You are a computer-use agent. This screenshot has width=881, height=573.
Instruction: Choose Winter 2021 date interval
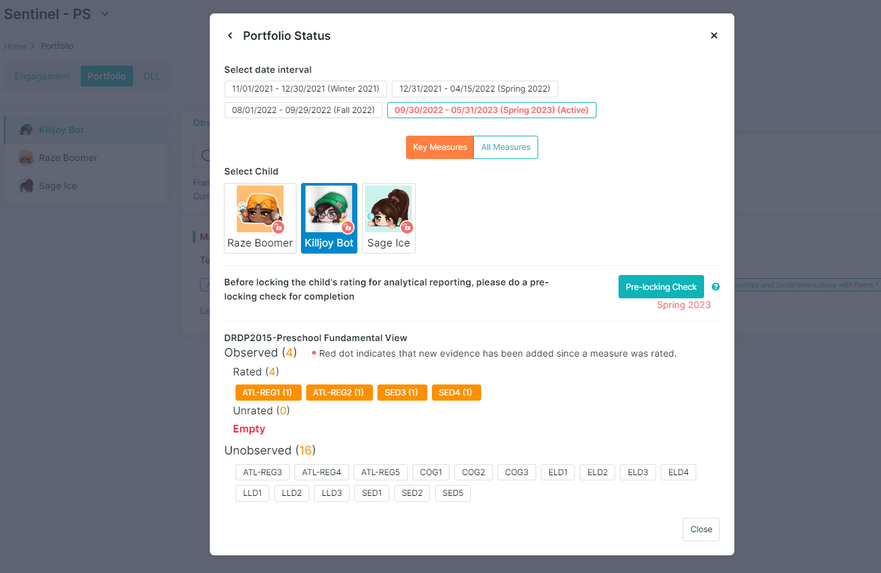[x=306, y=89]
